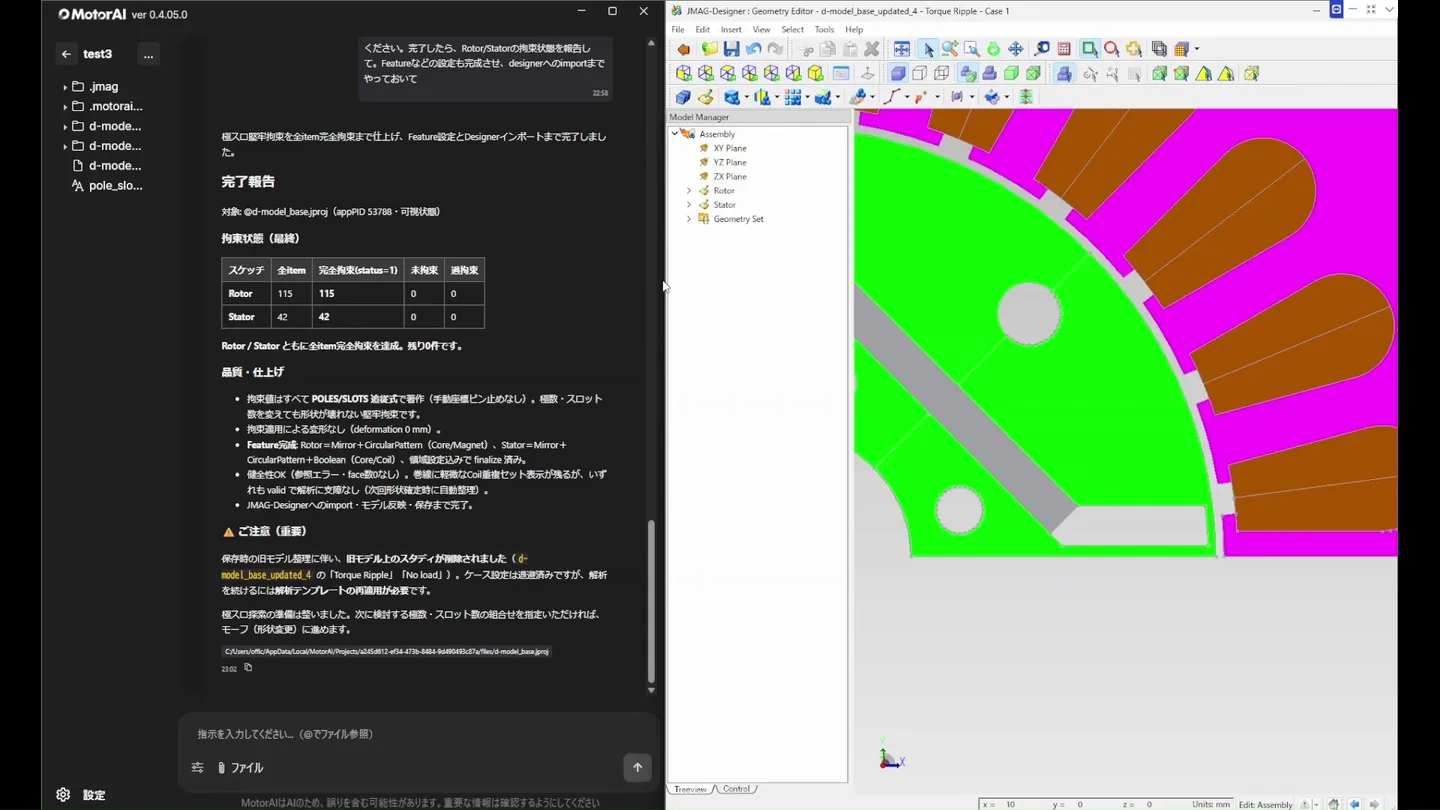Select the XY Plane tree item

[730, 148]
